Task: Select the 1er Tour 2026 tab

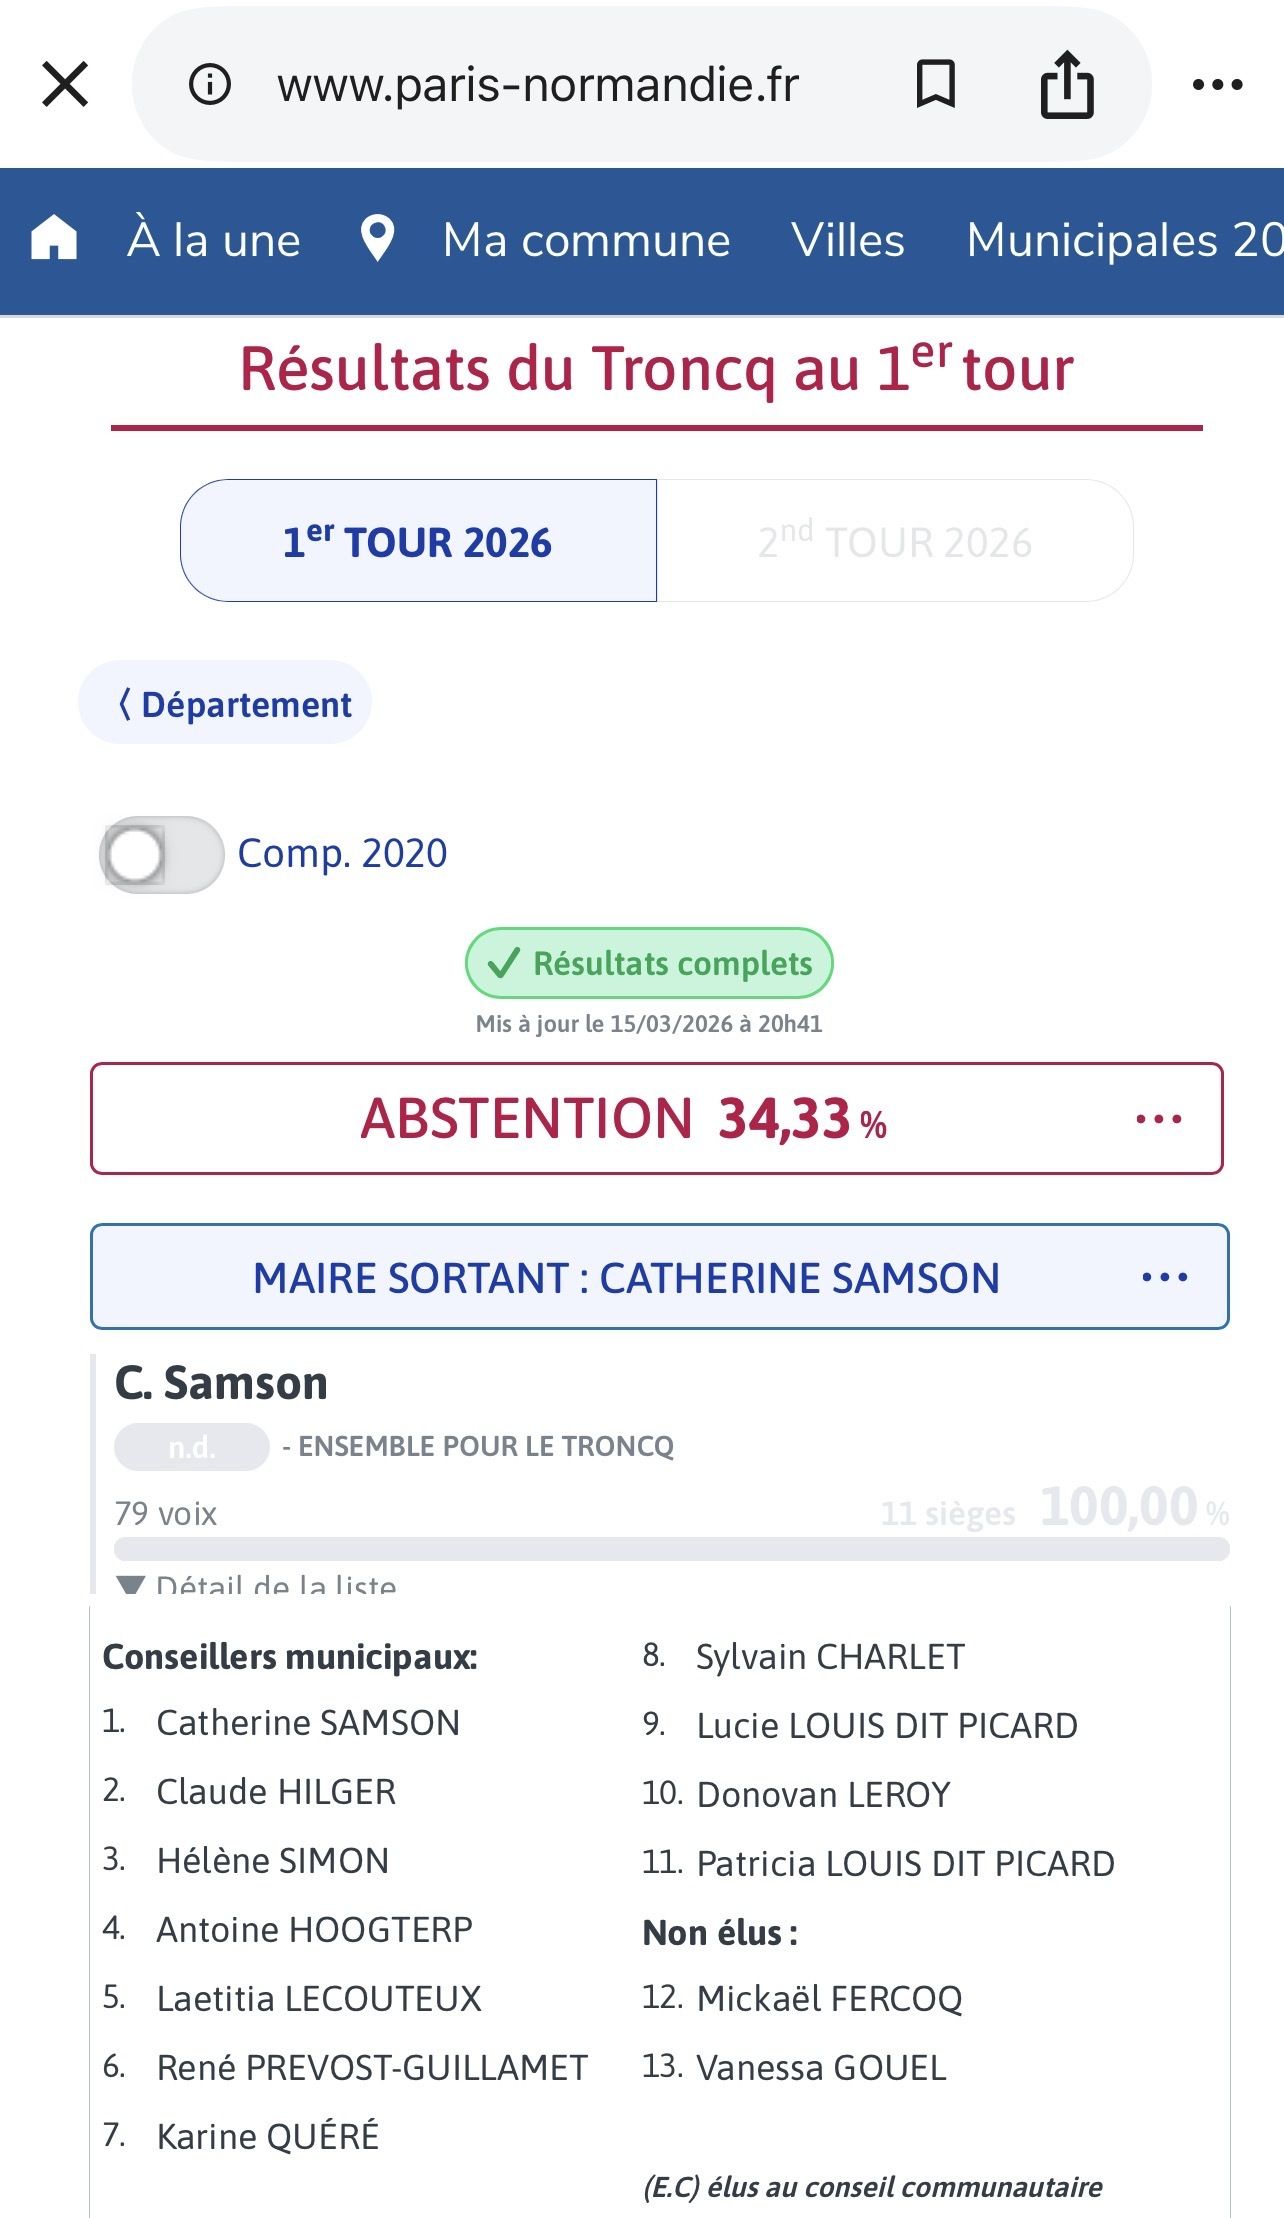Action: 418,541
